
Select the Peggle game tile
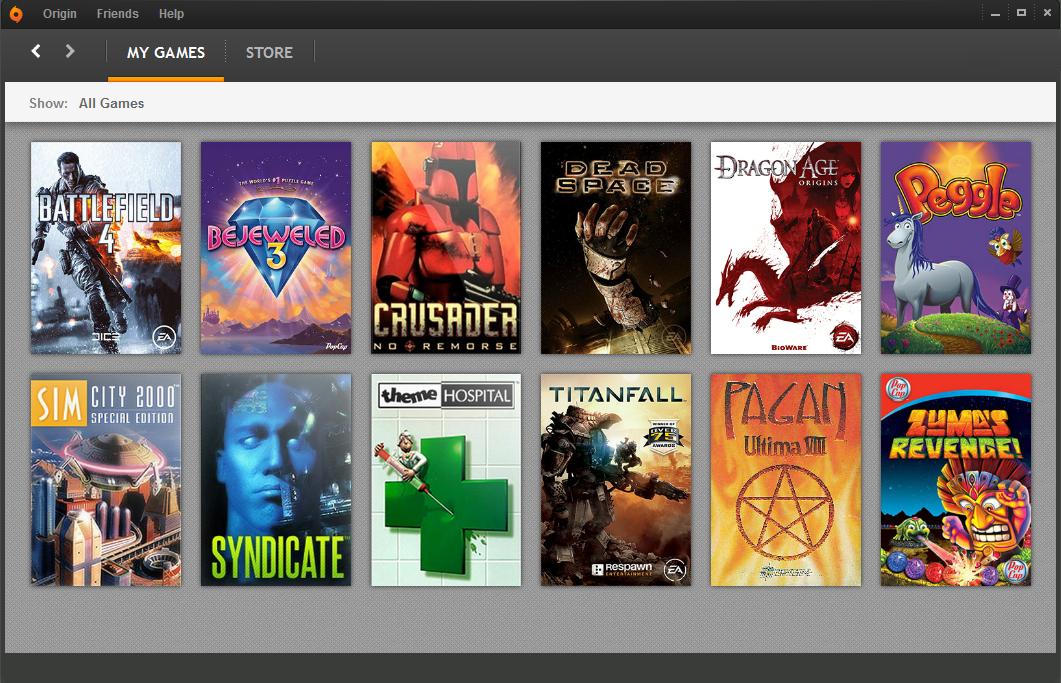tap(955, 248)
